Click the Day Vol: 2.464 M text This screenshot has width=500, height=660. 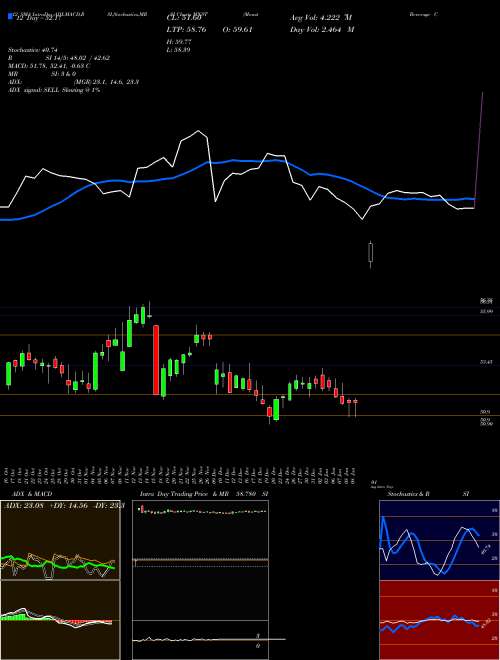click(x=322, y=29)
